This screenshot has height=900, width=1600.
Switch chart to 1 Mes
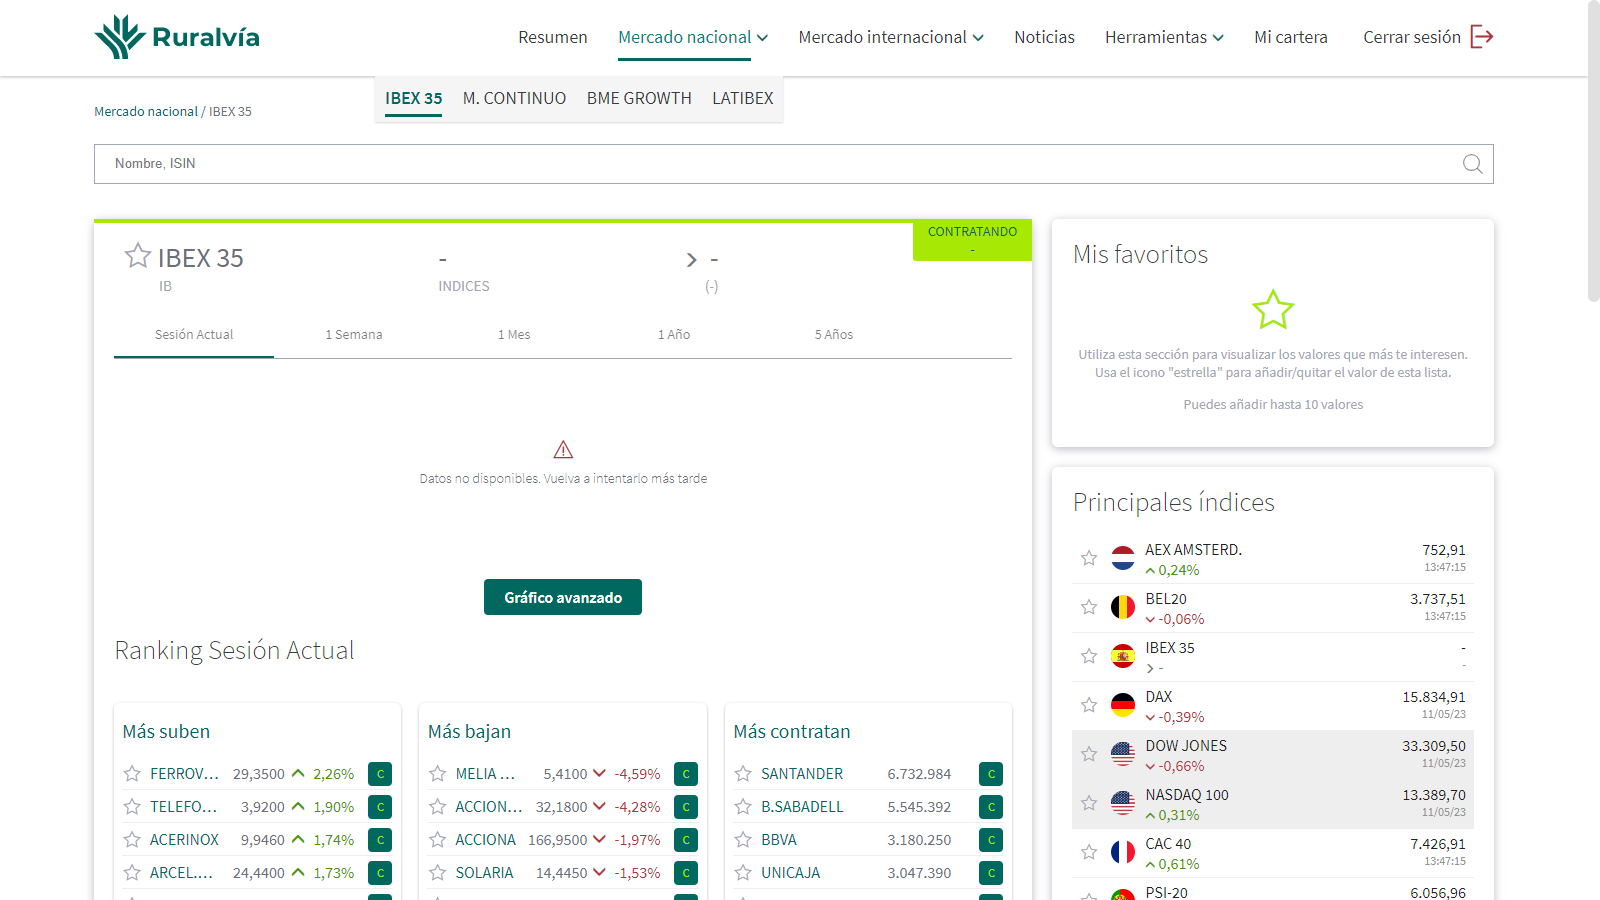(514, 335)
